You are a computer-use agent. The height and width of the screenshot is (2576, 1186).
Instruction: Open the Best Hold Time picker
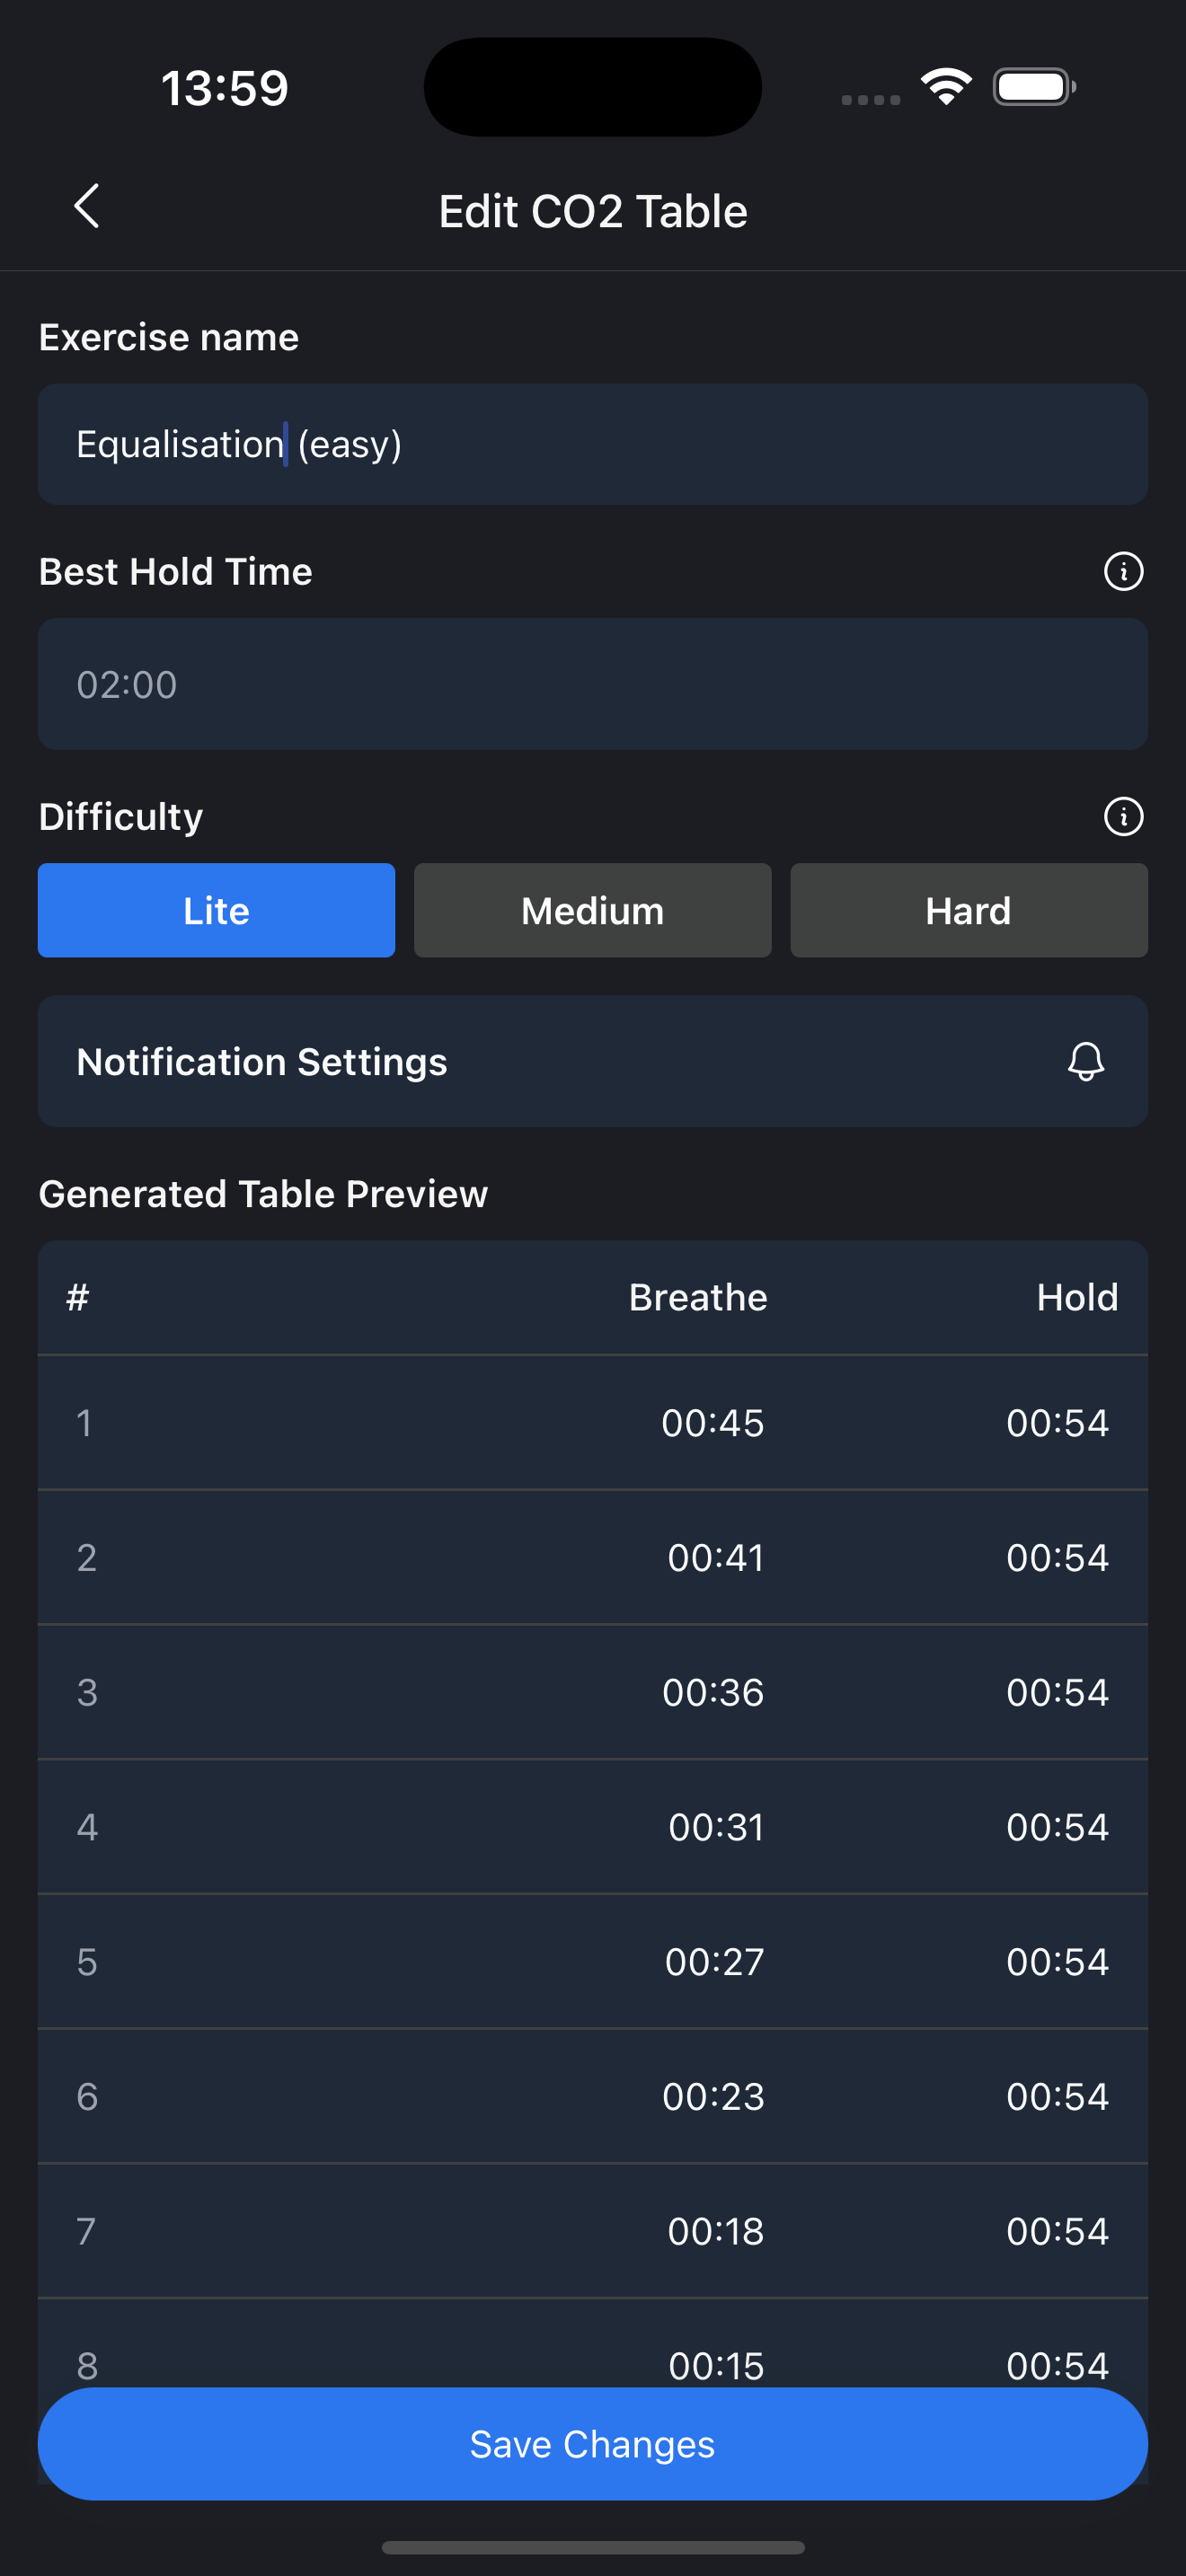(x=592, y=684)
